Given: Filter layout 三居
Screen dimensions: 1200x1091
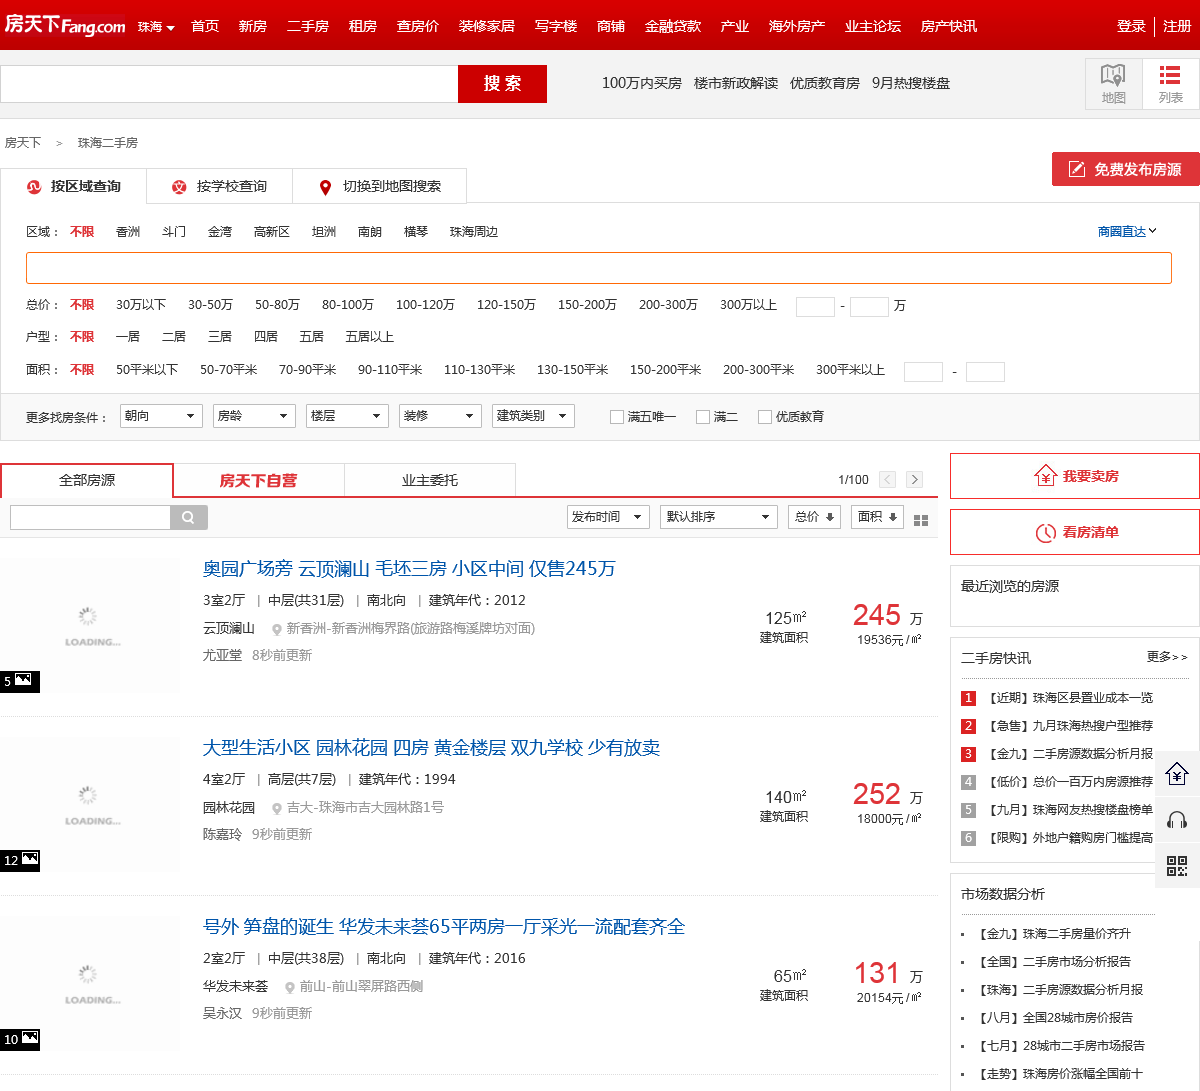Looking at the screenshot, I should coord(220,337).
